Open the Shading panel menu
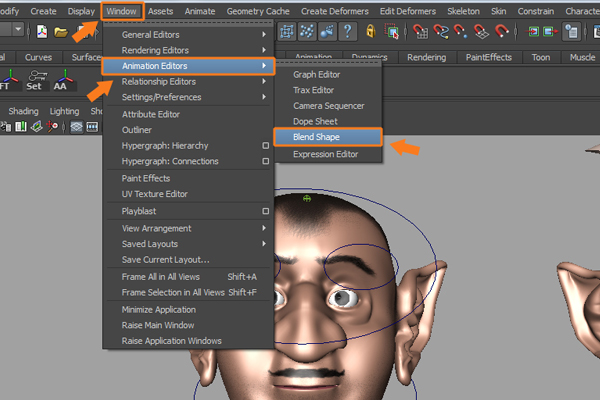The height and width of the screenshot is (400, 600). click(x=23, y=111)
